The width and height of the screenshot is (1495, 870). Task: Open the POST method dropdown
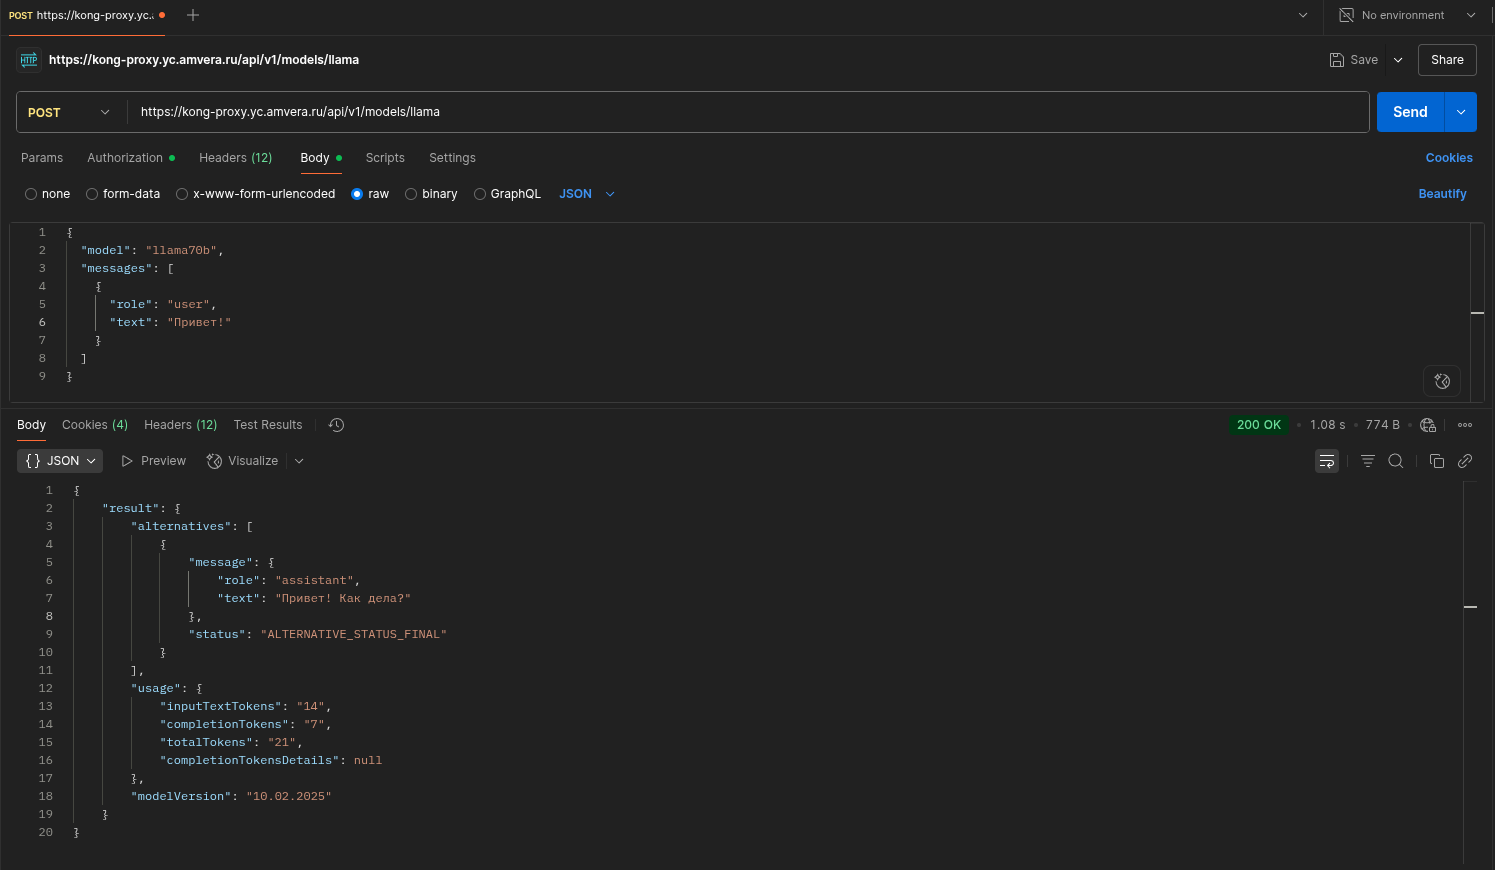click(x=70, y=112)
